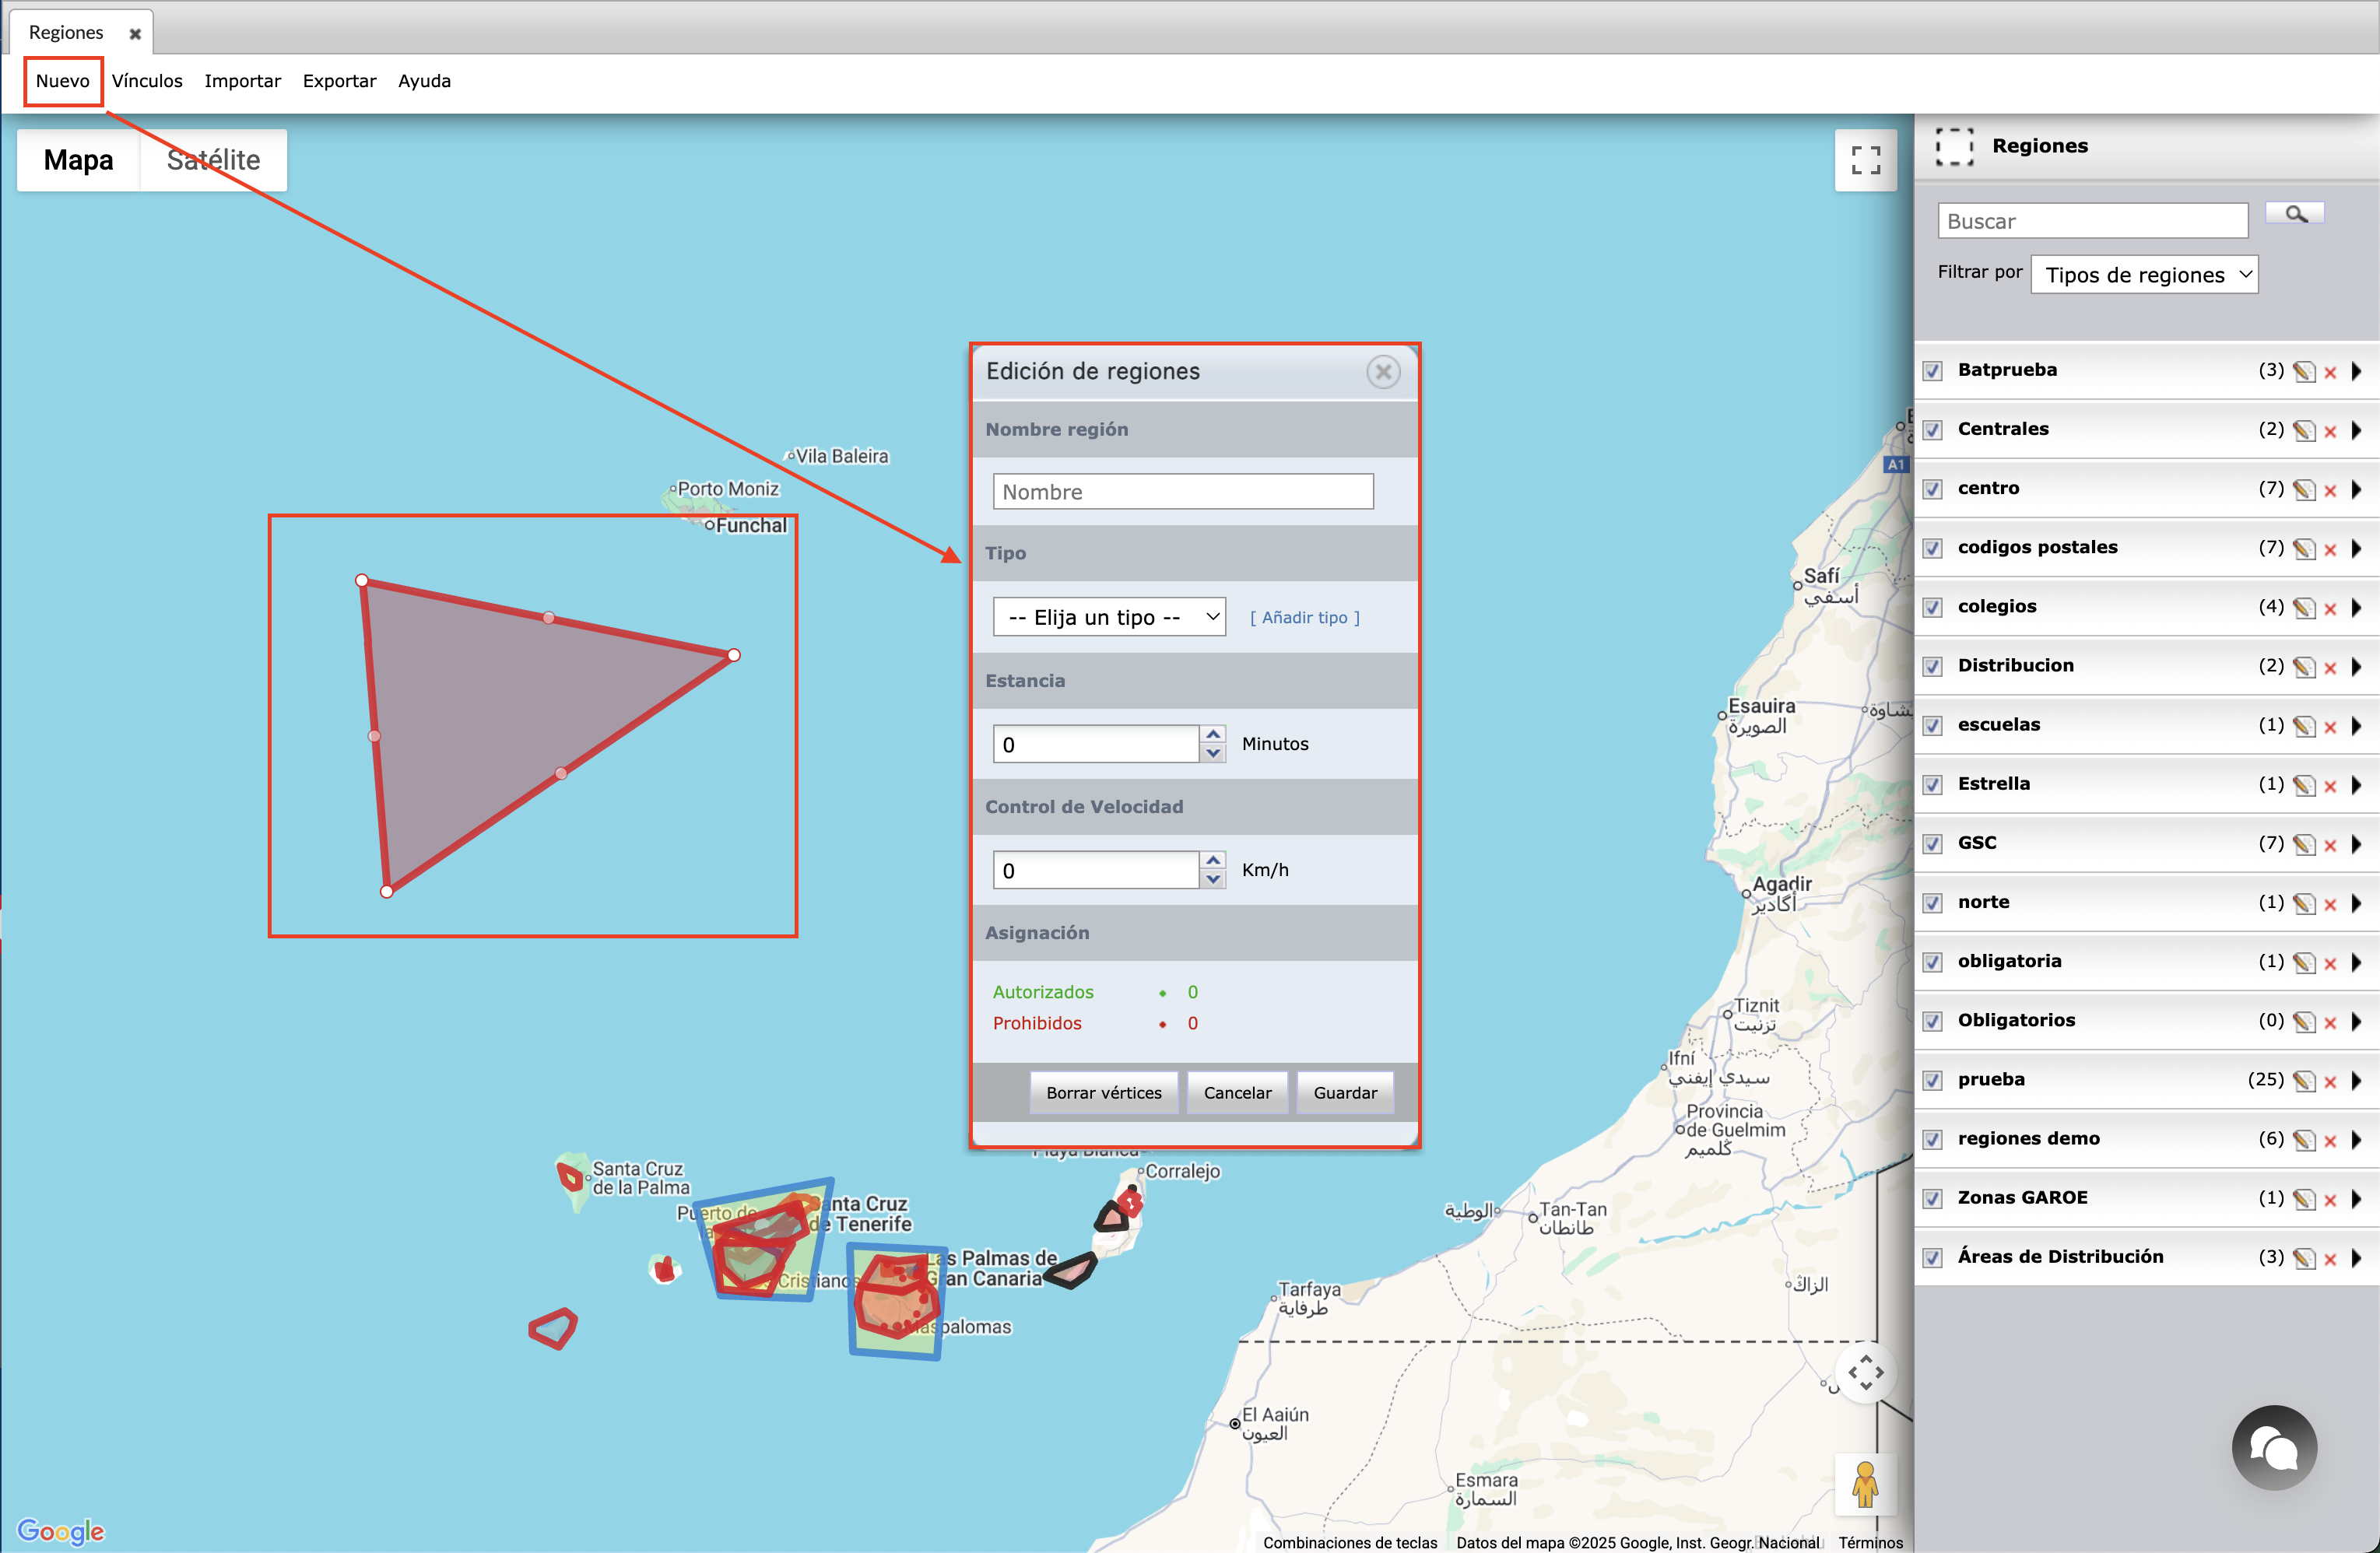Open the chat bubble widget

2273,1448
